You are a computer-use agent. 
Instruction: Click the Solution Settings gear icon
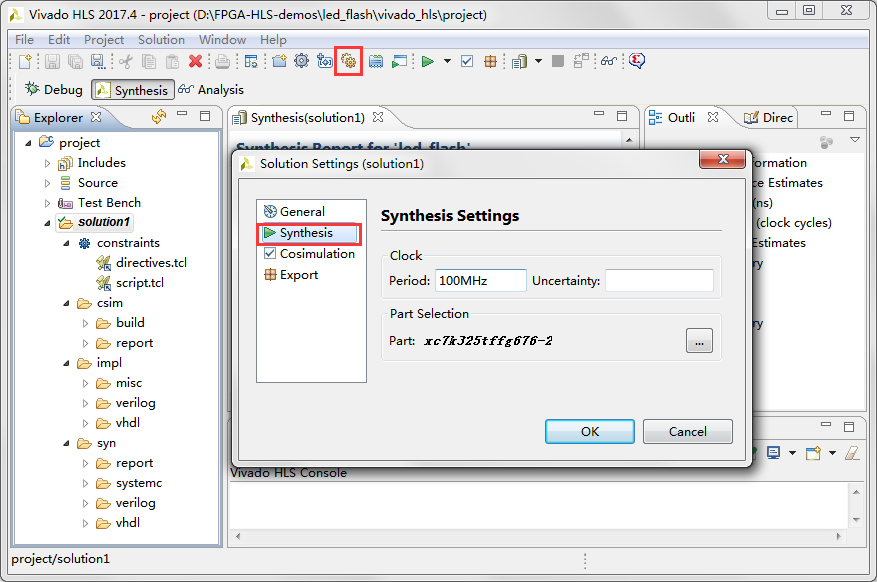pyautogui.click(x=348, y=61)
